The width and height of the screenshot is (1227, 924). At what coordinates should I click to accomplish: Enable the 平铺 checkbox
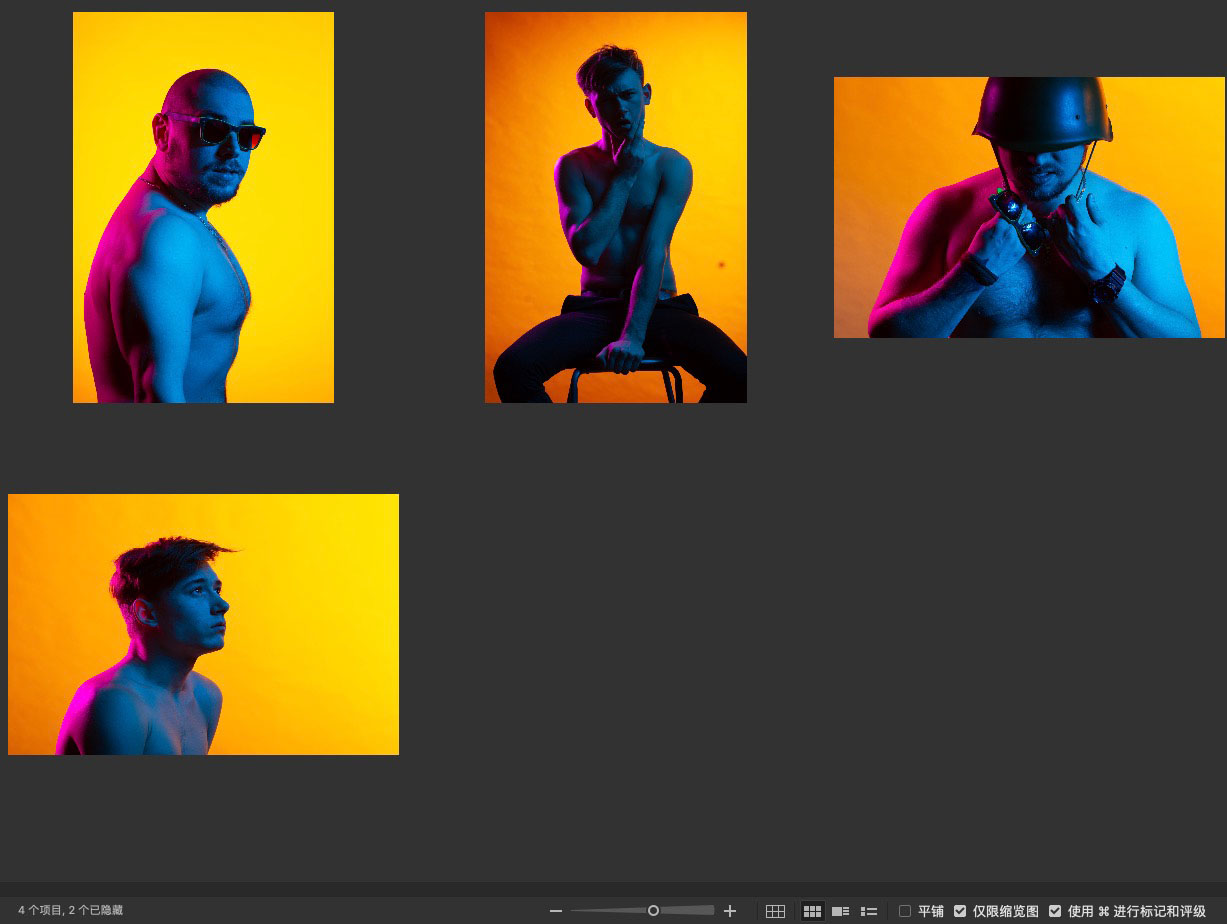(905, 911)
